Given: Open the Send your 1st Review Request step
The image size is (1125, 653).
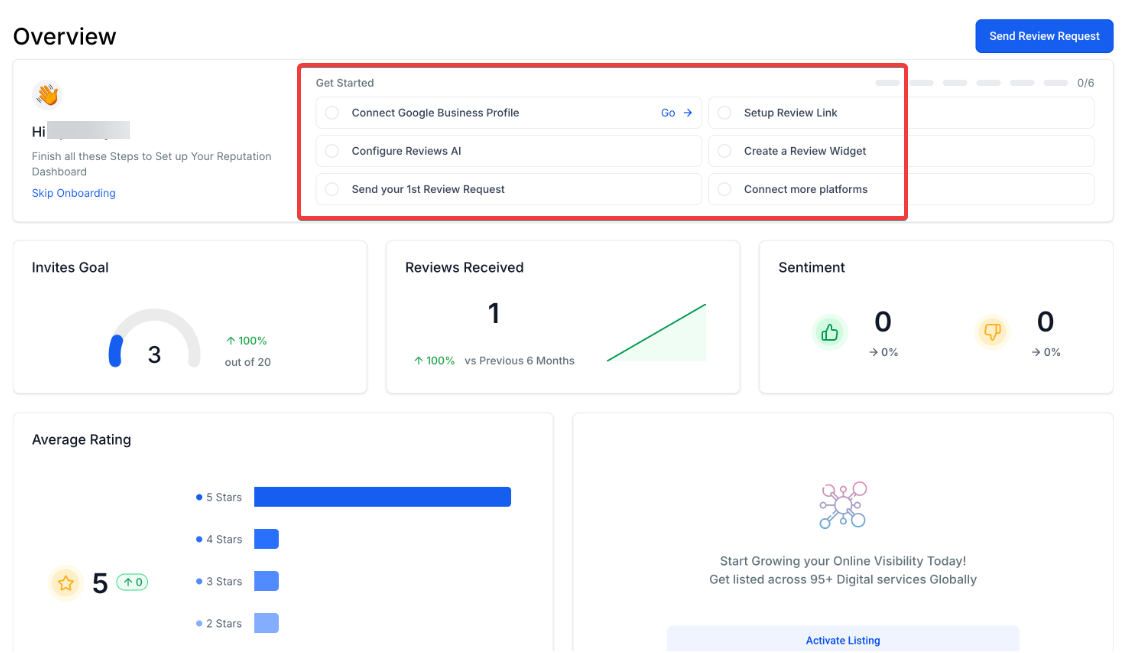Looking at the screenshot, I should (x=509, y=189).
